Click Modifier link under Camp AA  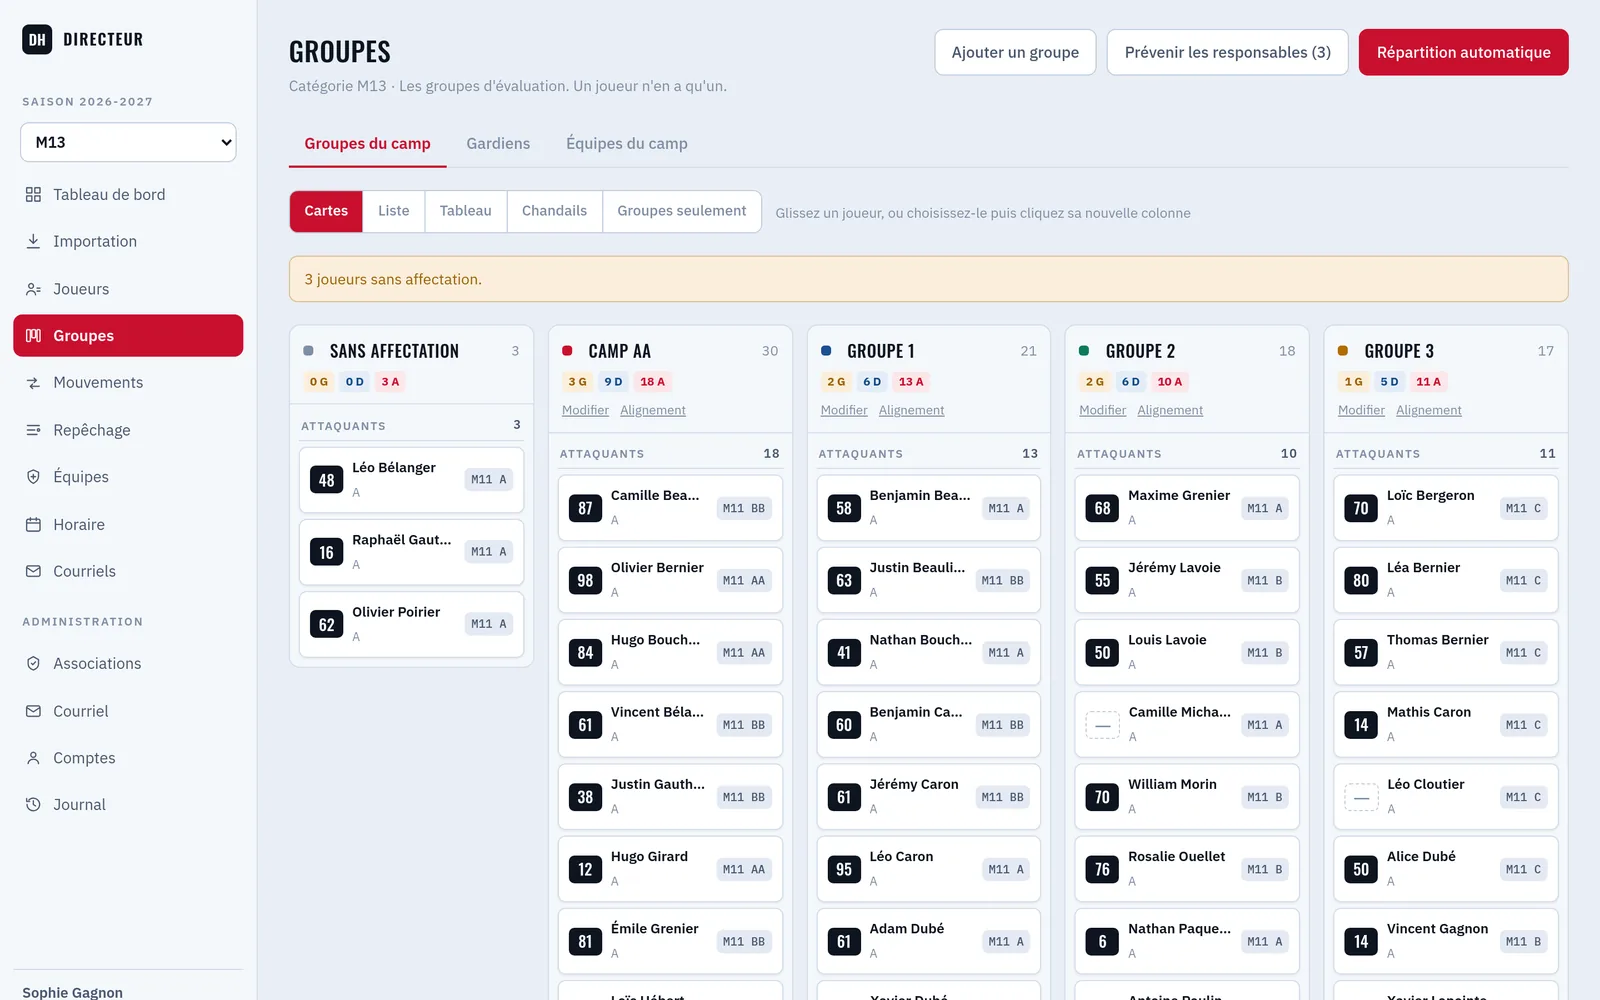tap(585, 410)
